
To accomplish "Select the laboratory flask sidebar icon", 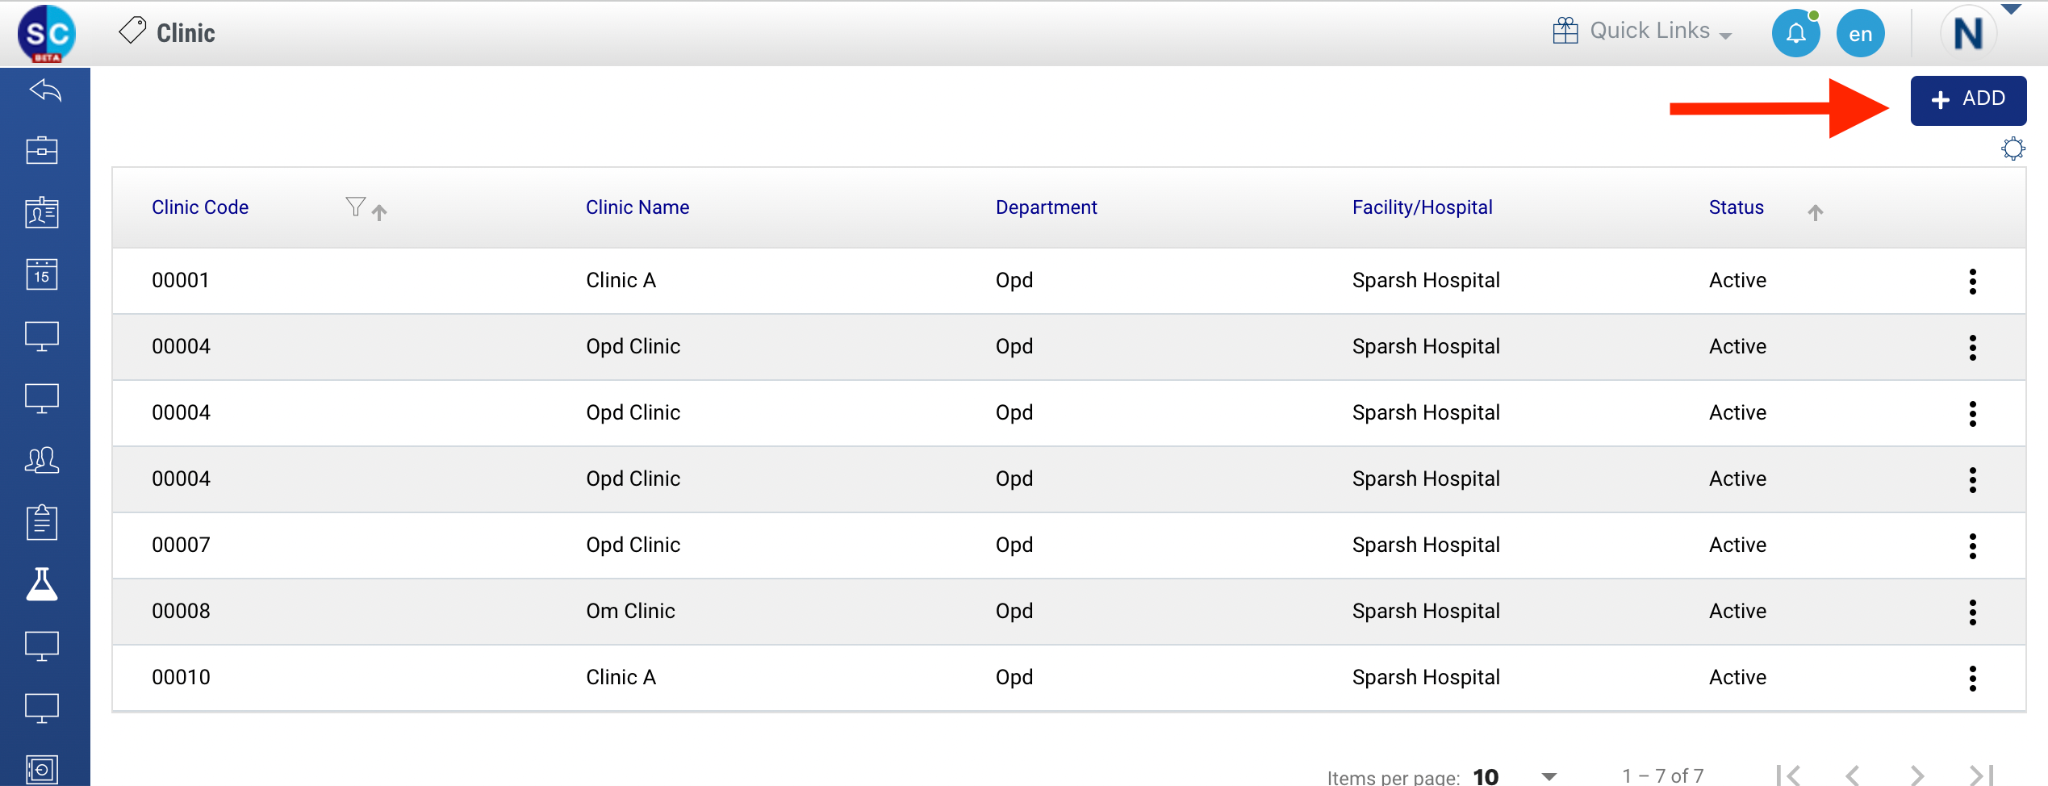I will [42, 584].
